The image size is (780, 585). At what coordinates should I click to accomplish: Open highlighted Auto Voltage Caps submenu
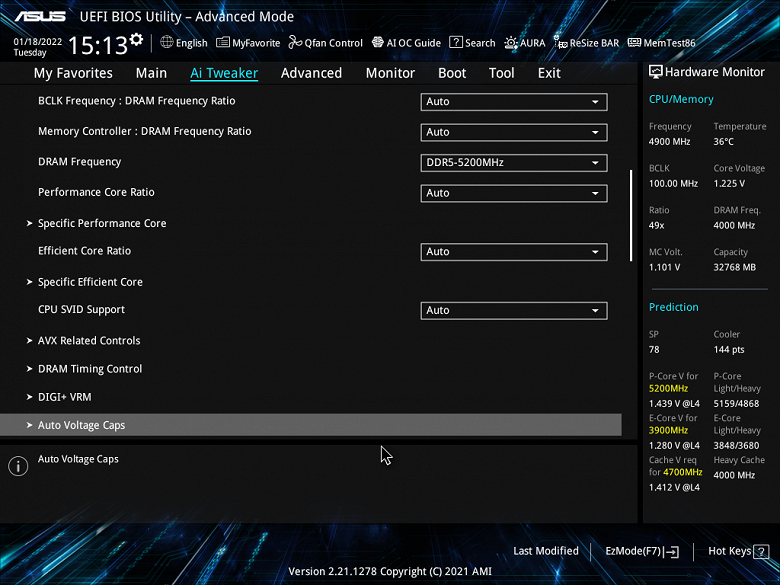tap(310, 425)
